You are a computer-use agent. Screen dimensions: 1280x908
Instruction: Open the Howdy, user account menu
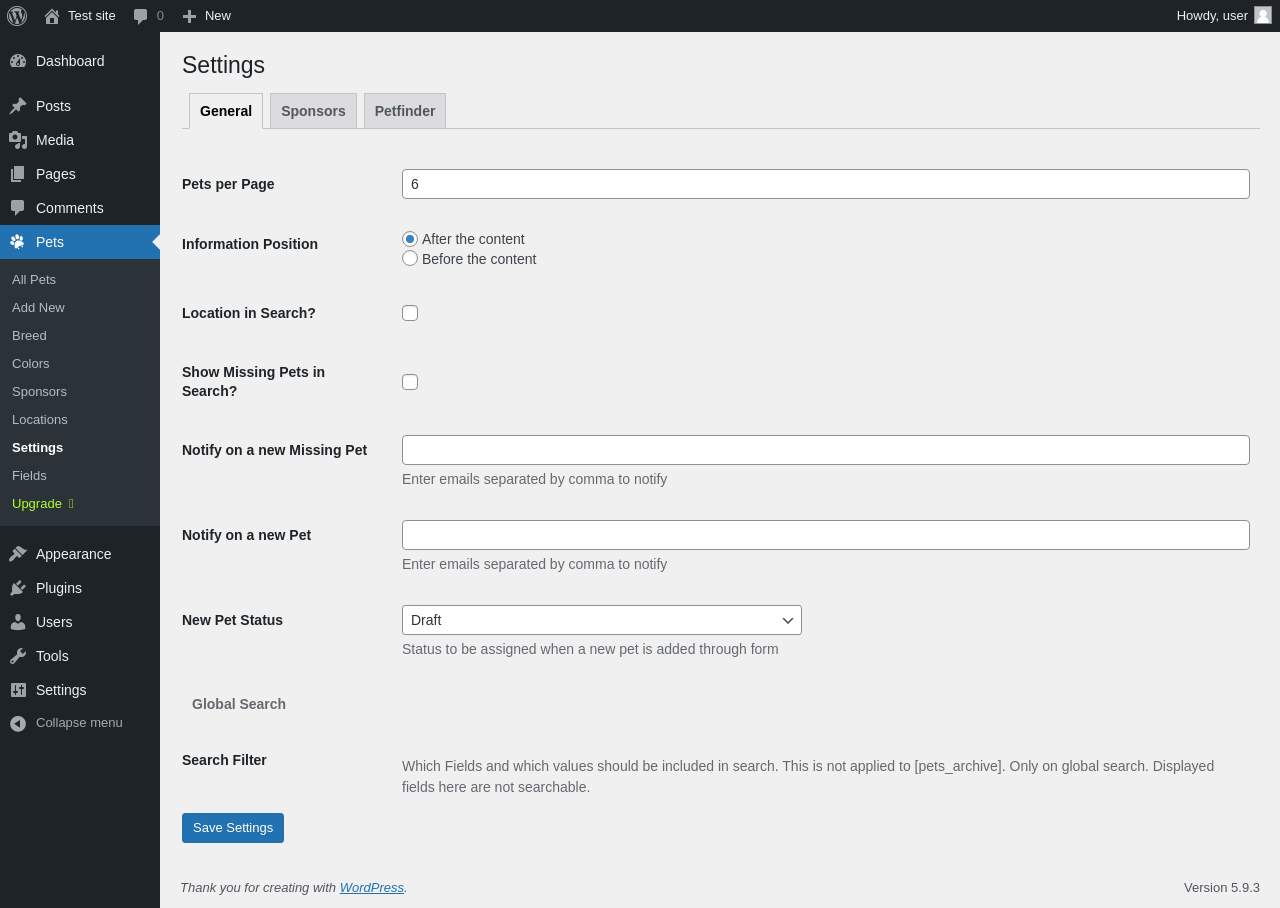(1224, 16)
